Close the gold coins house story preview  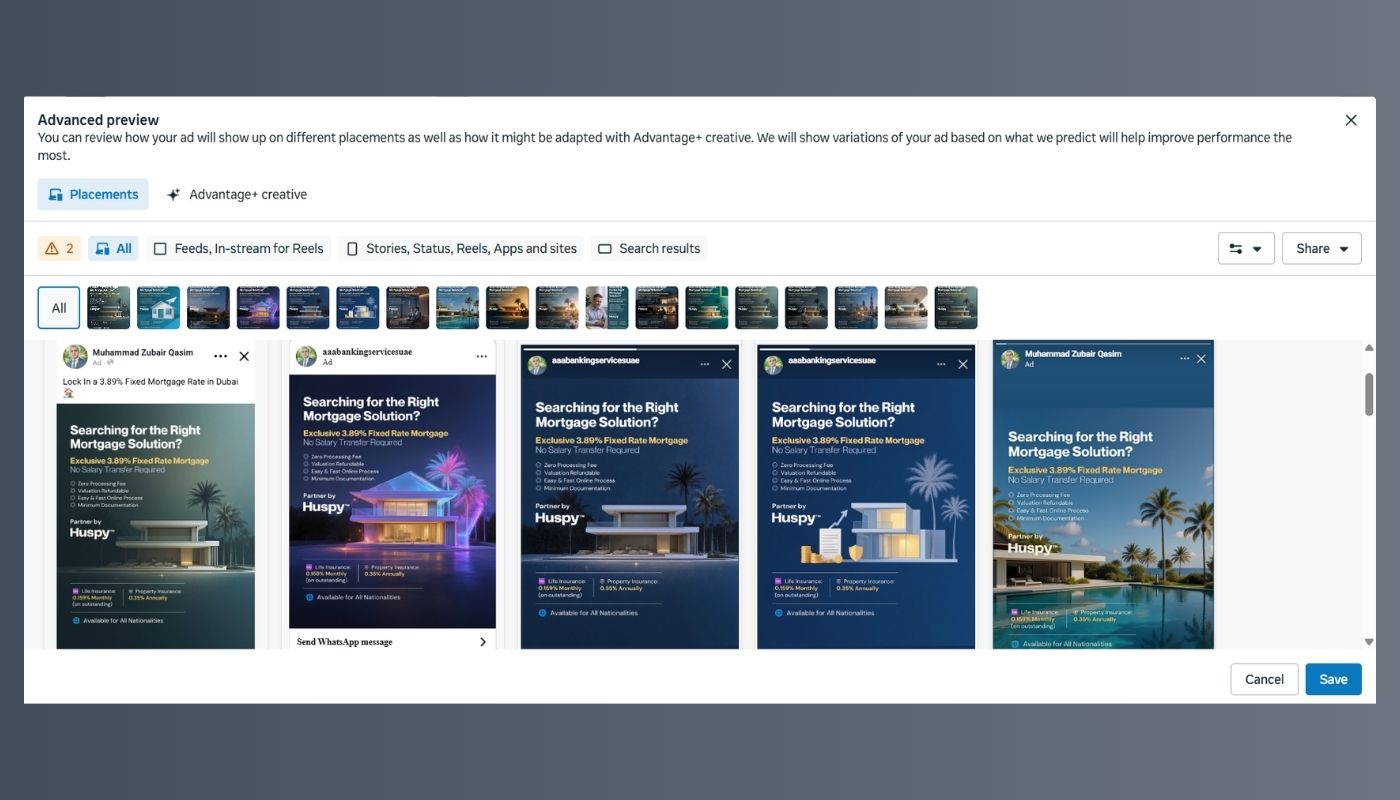click(x=963, y=364)
